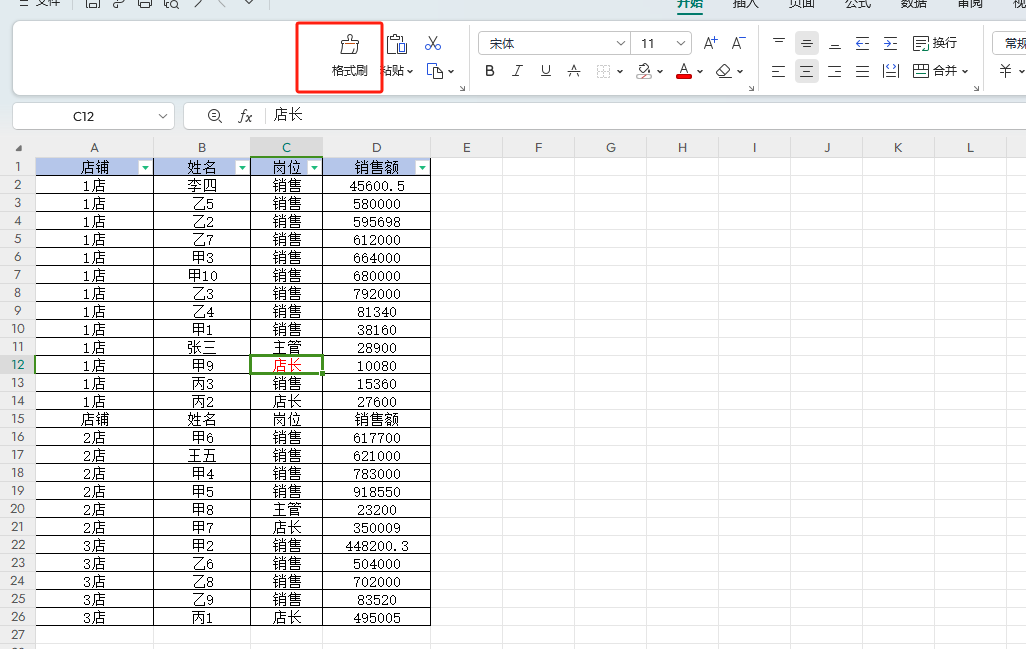Select row 15 header
The width and height of the screenshot is (1026, 649).
18,419
